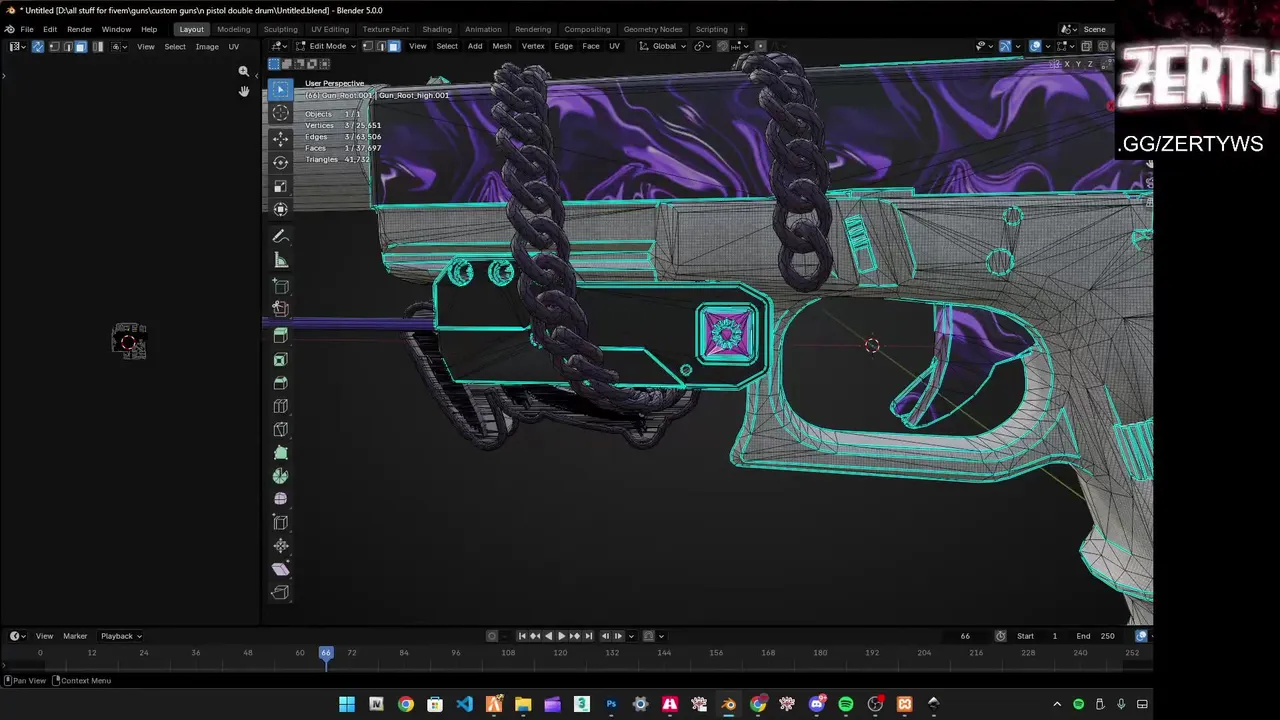Viewport: 1280px width, 720px height.
Task: Select the Move tool
Action: click(280, 138)
